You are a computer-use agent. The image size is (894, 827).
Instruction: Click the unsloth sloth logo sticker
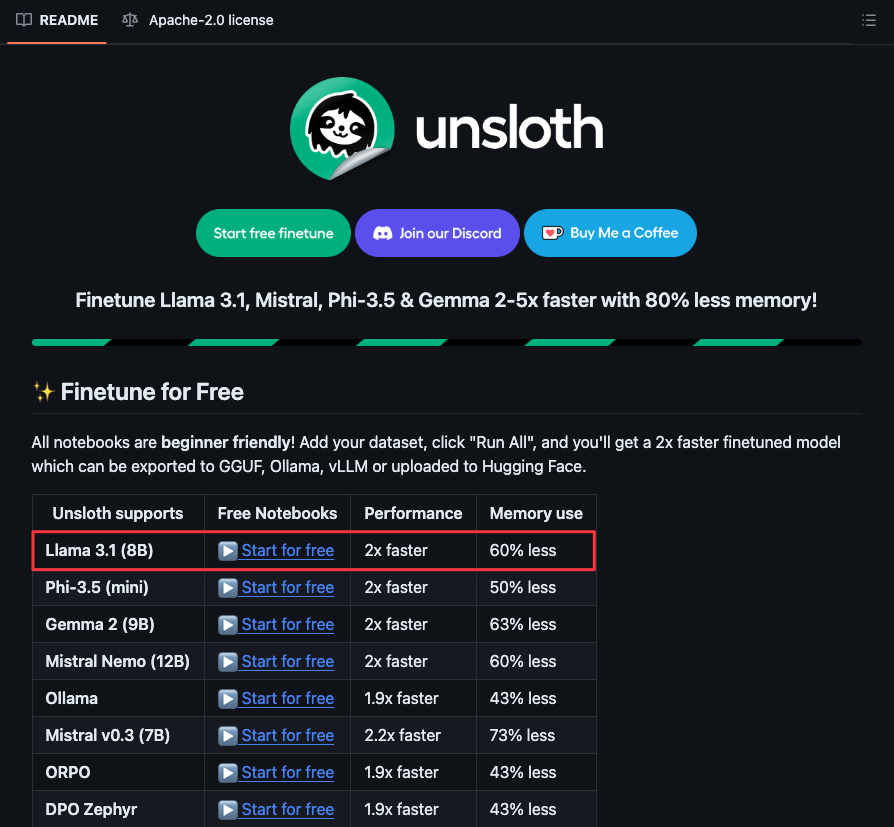[x=342, y=128]
